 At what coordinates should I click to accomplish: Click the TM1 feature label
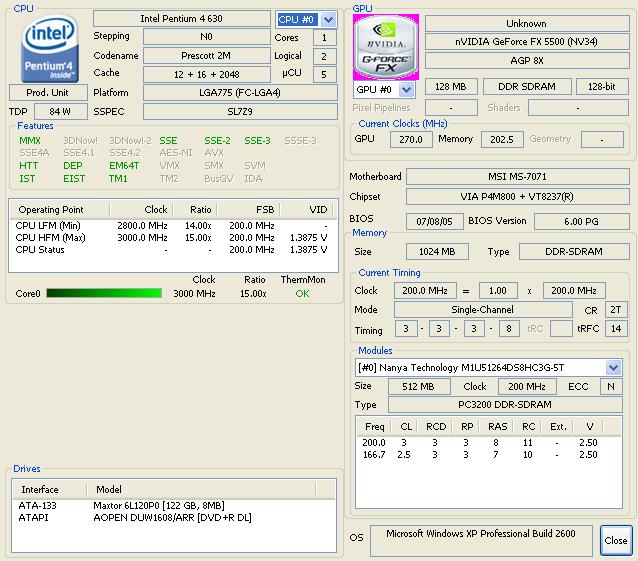click(118, 179)
